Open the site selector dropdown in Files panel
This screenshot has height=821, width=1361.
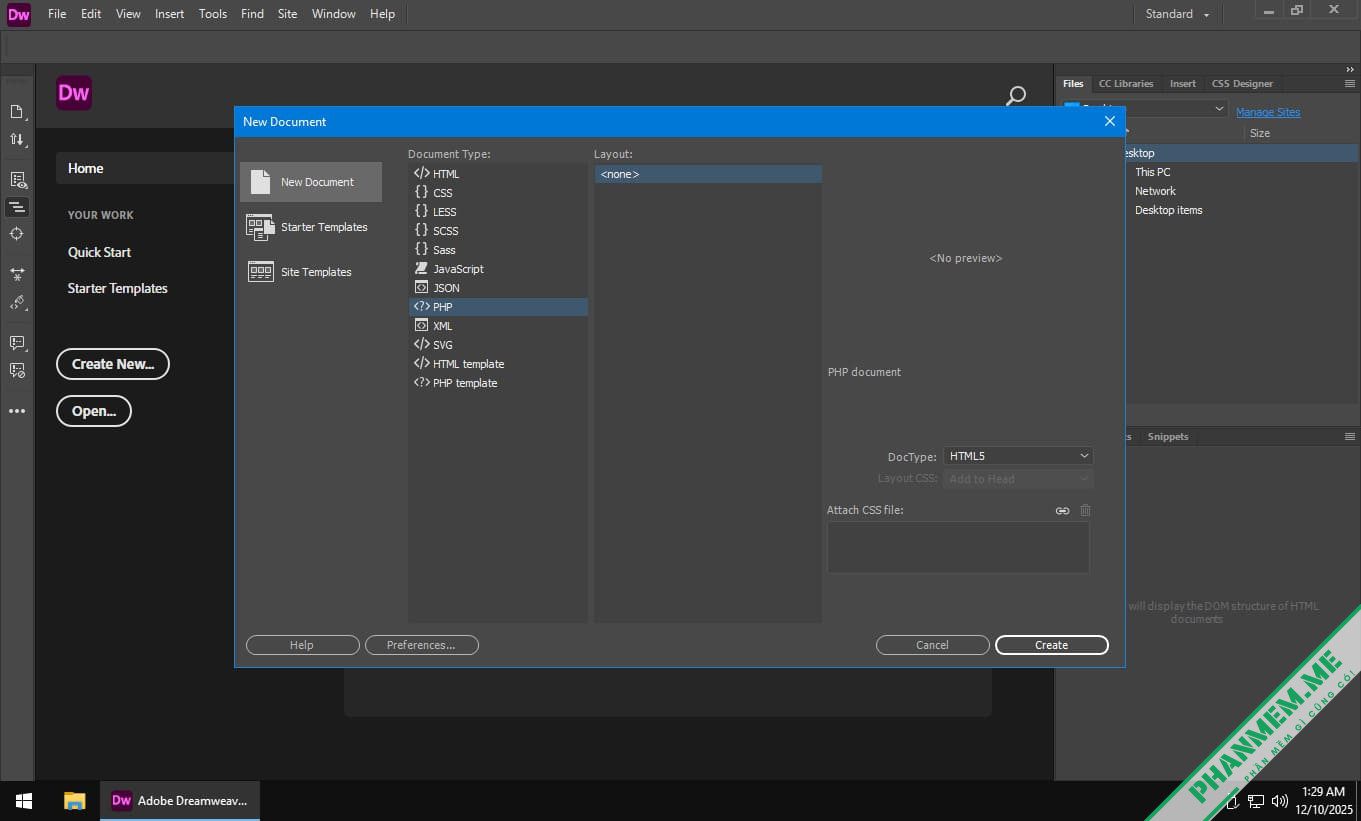click(1145, 109)
